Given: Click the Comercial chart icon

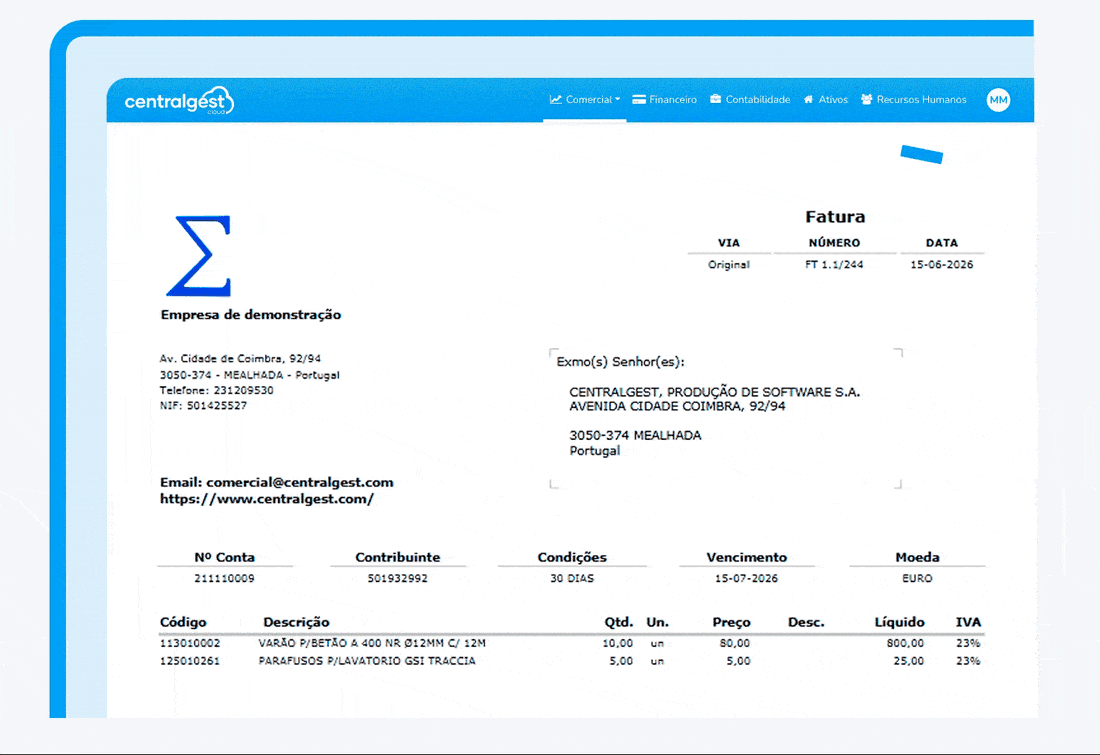Looking at the screenshot, I should [556, 100].
